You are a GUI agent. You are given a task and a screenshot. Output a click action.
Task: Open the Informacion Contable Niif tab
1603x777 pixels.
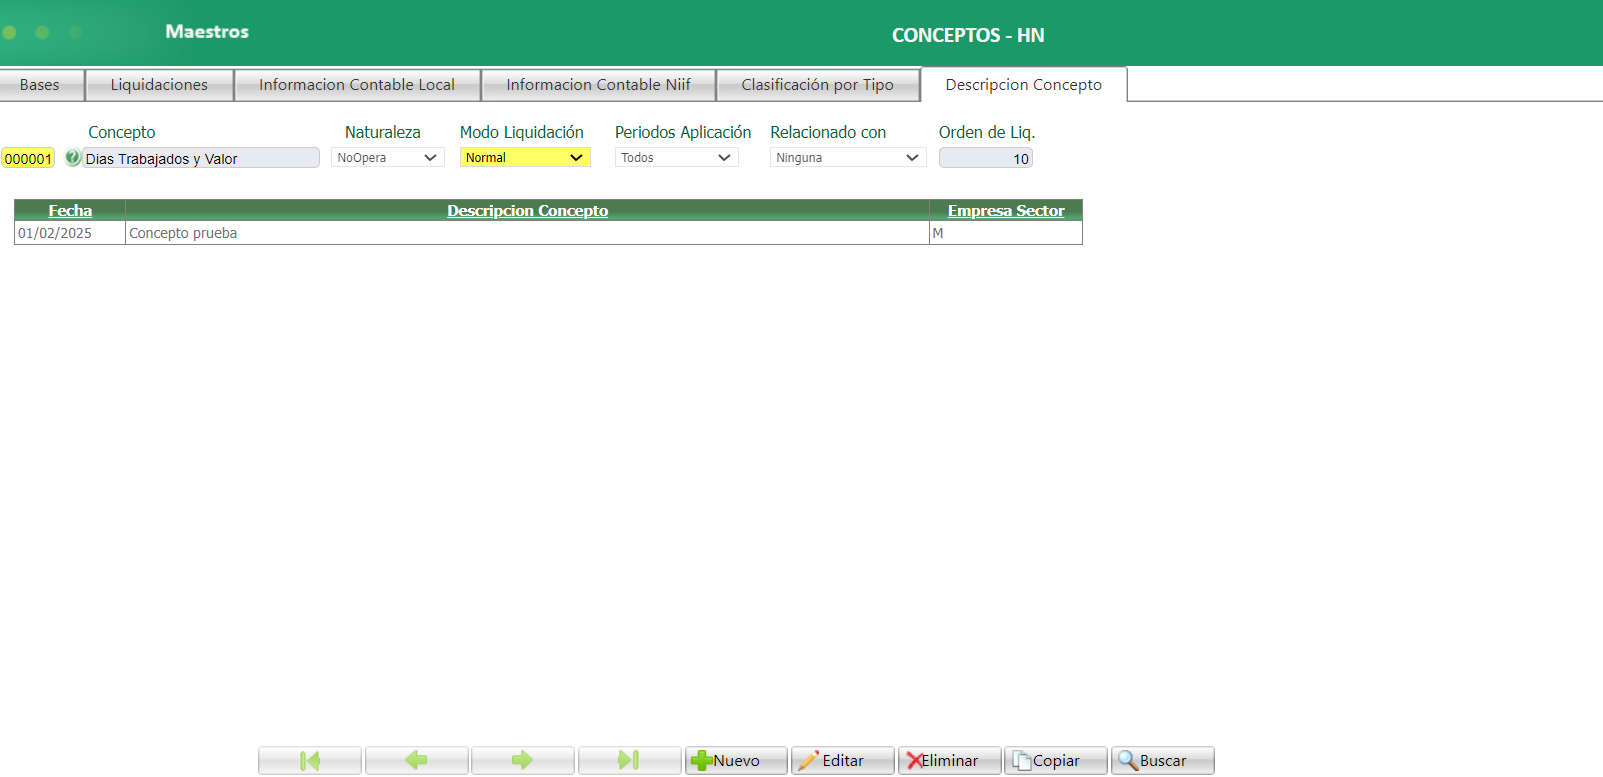(598, 85)
